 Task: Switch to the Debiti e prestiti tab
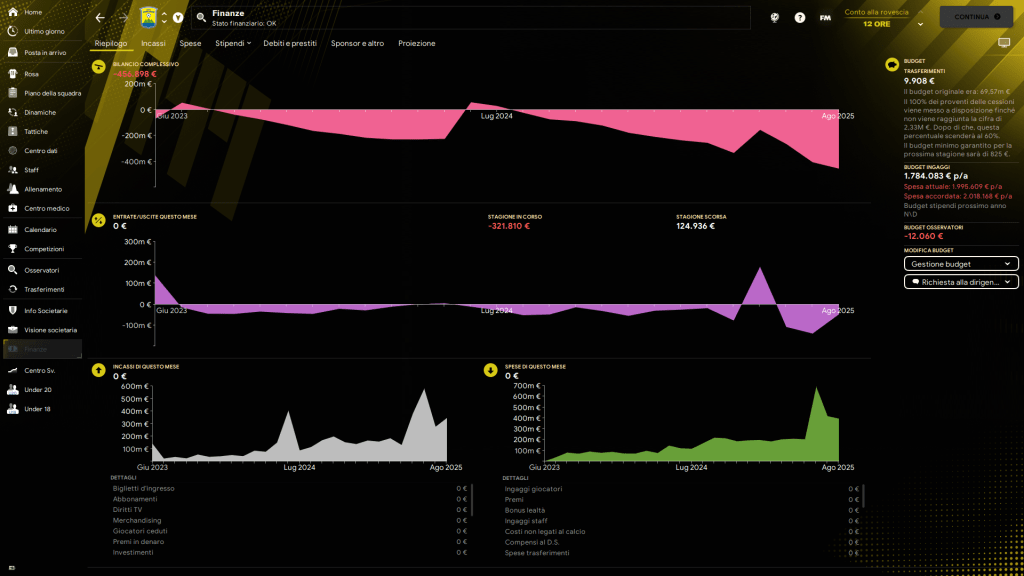[290, 44]
